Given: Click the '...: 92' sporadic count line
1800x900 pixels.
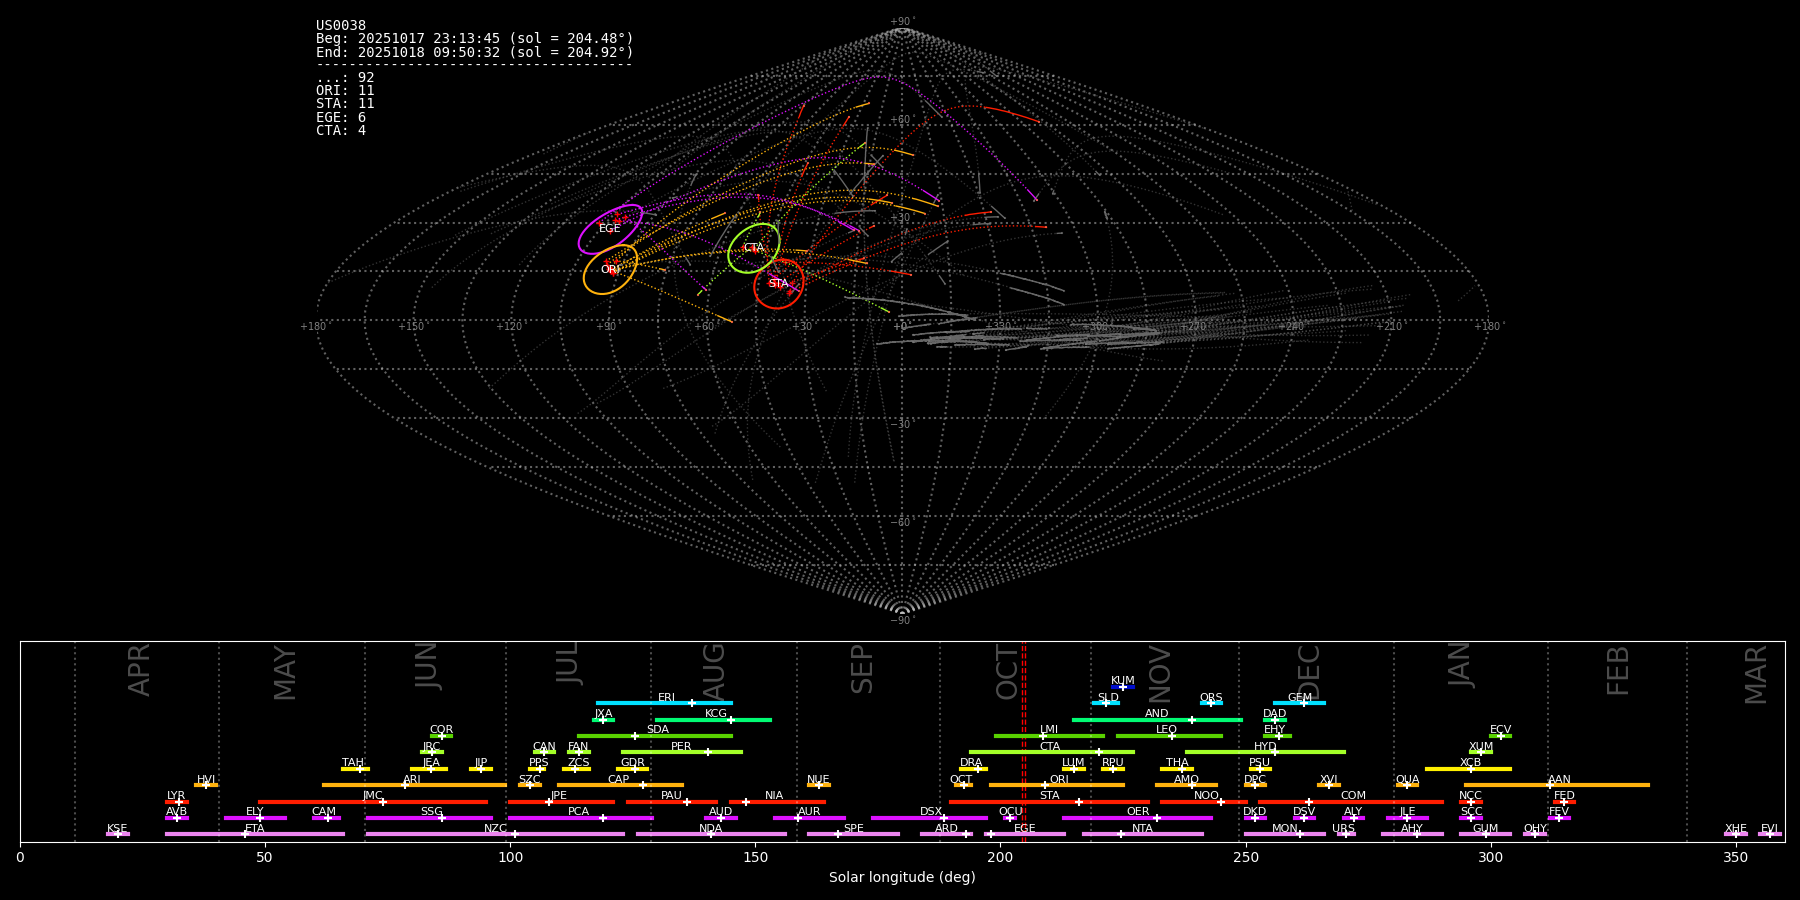Looking at the screenshot, I should pos(345,78).
